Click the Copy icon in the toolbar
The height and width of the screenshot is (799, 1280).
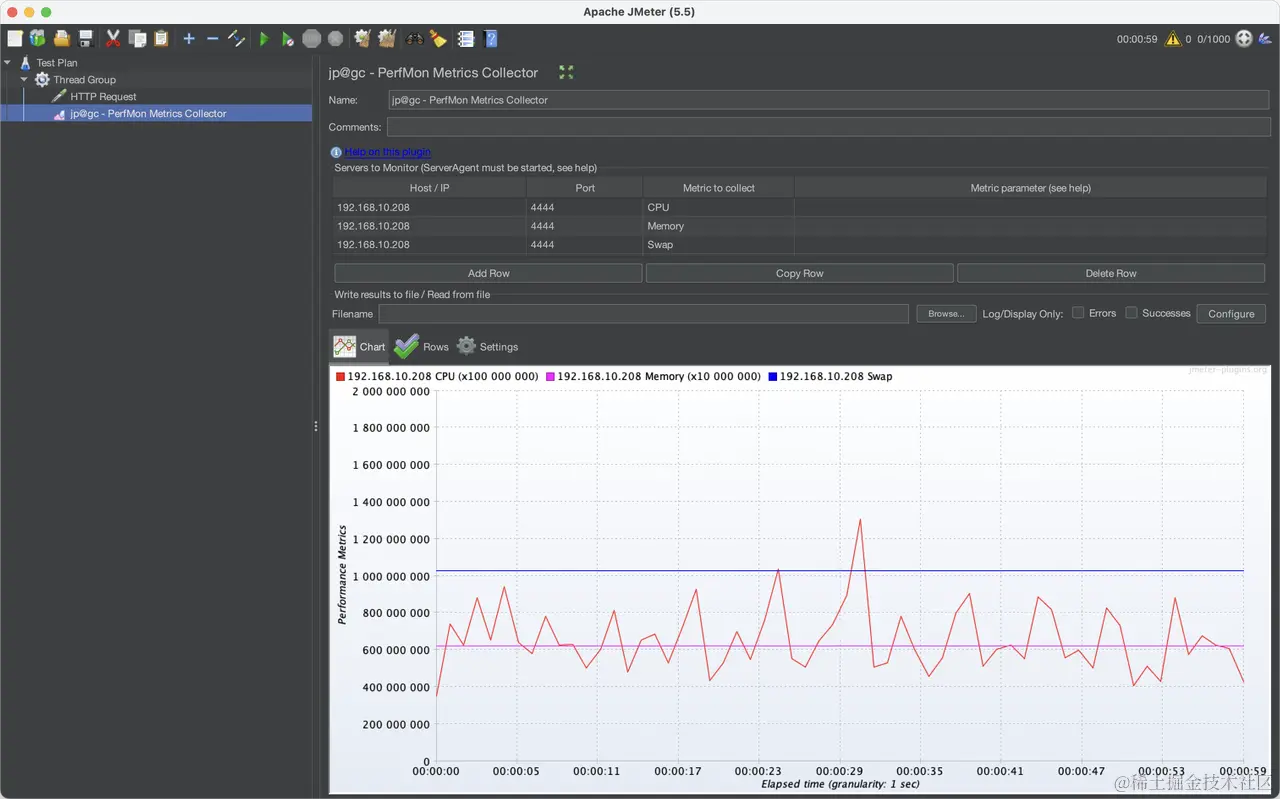tap(137, 39)
